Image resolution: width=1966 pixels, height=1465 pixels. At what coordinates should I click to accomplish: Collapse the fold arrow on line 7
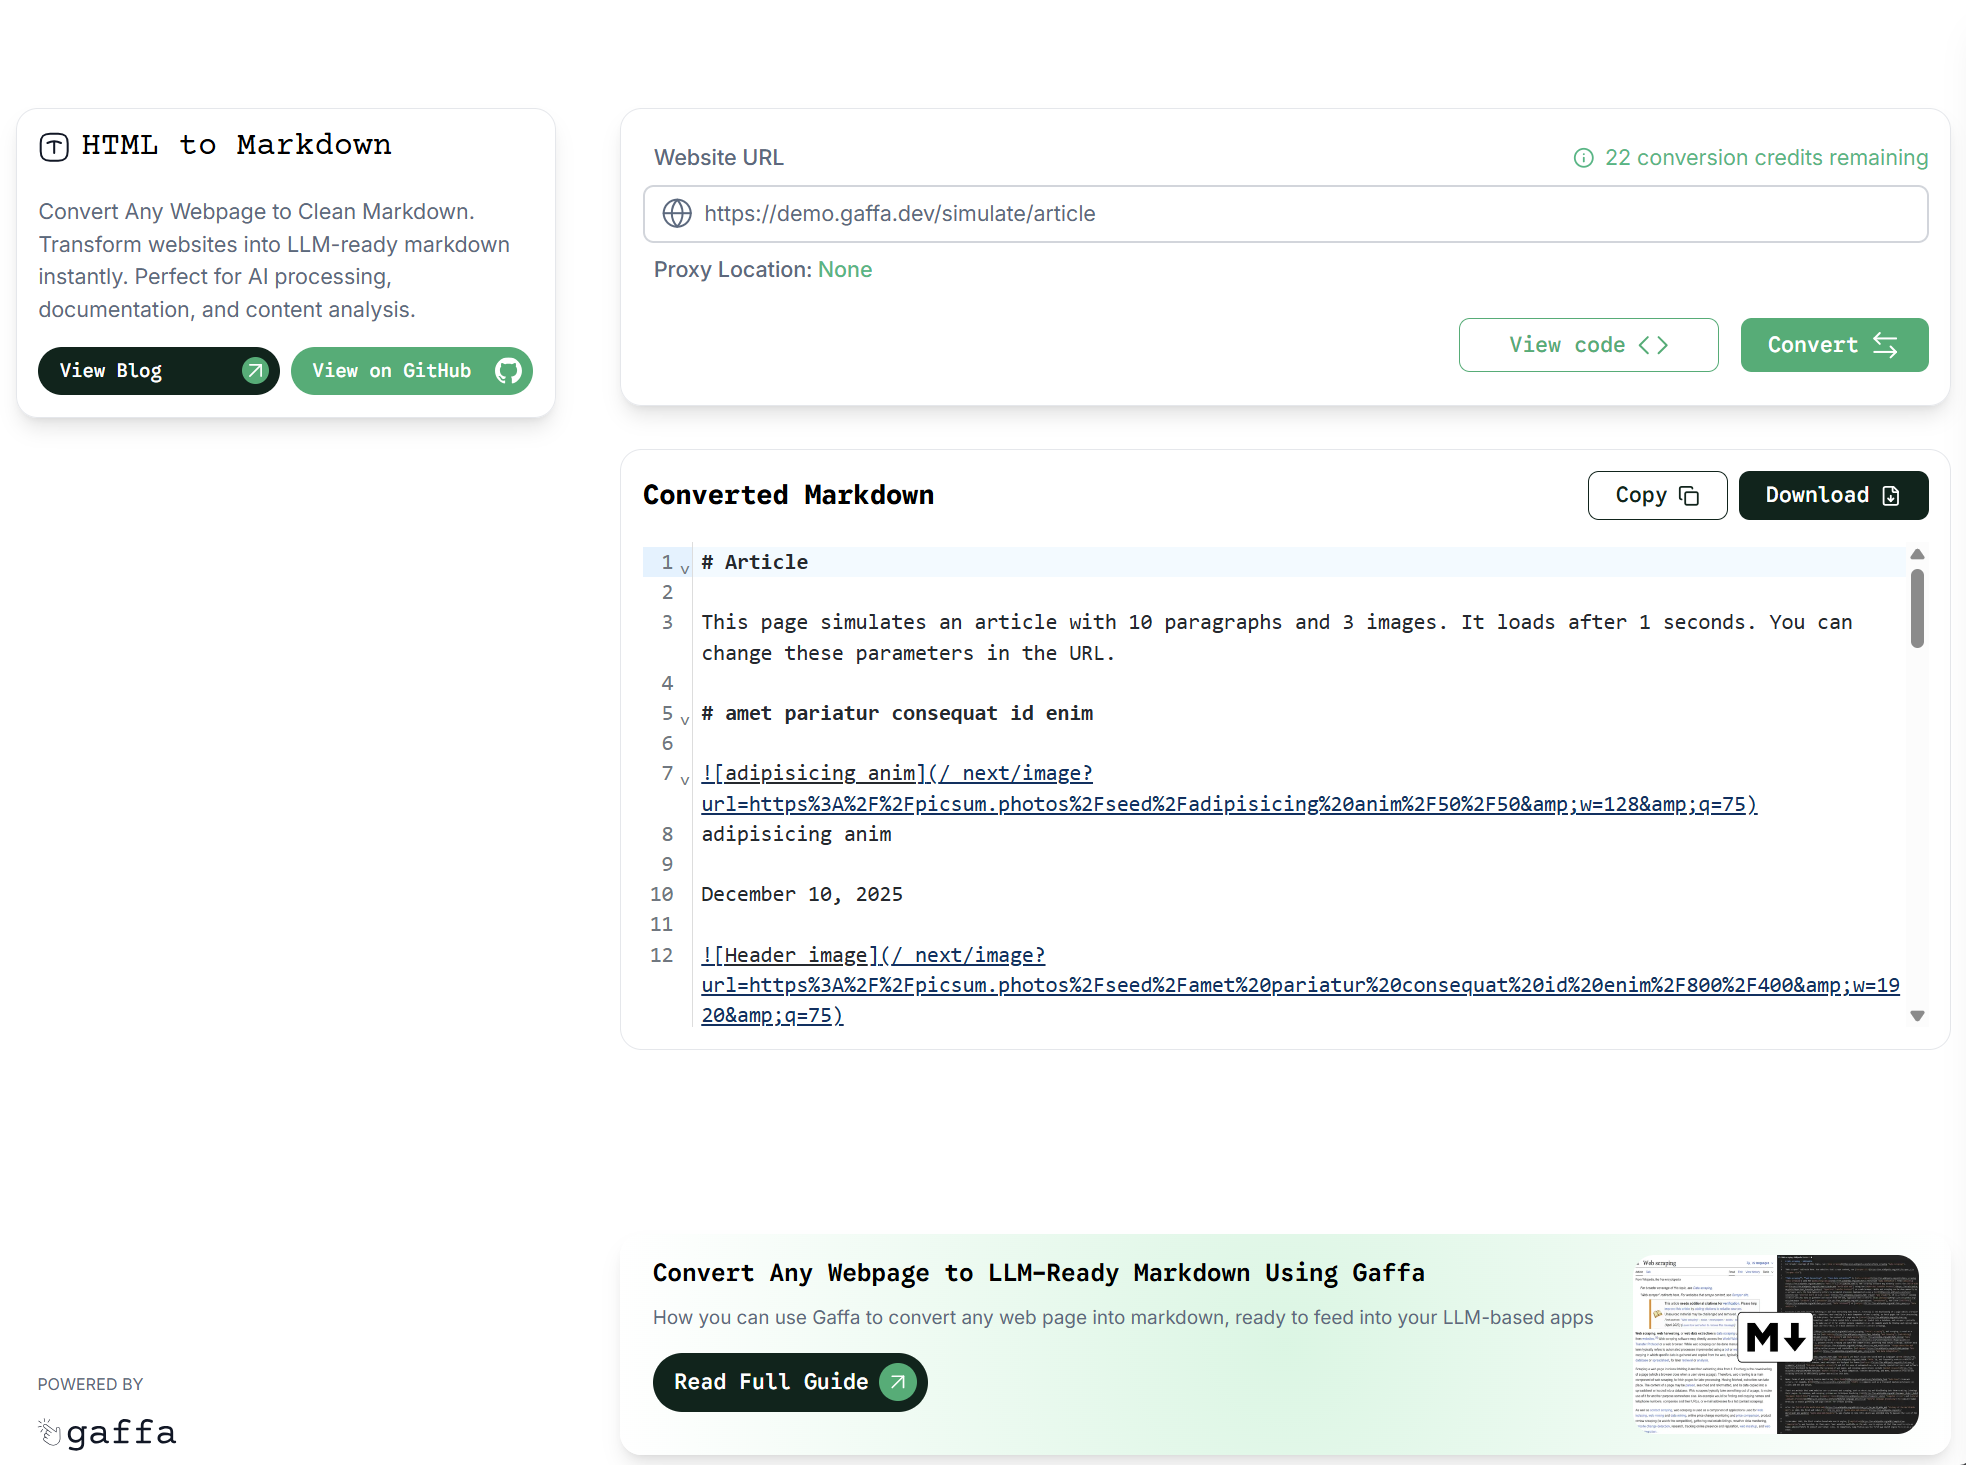click(x=685, y=780)
